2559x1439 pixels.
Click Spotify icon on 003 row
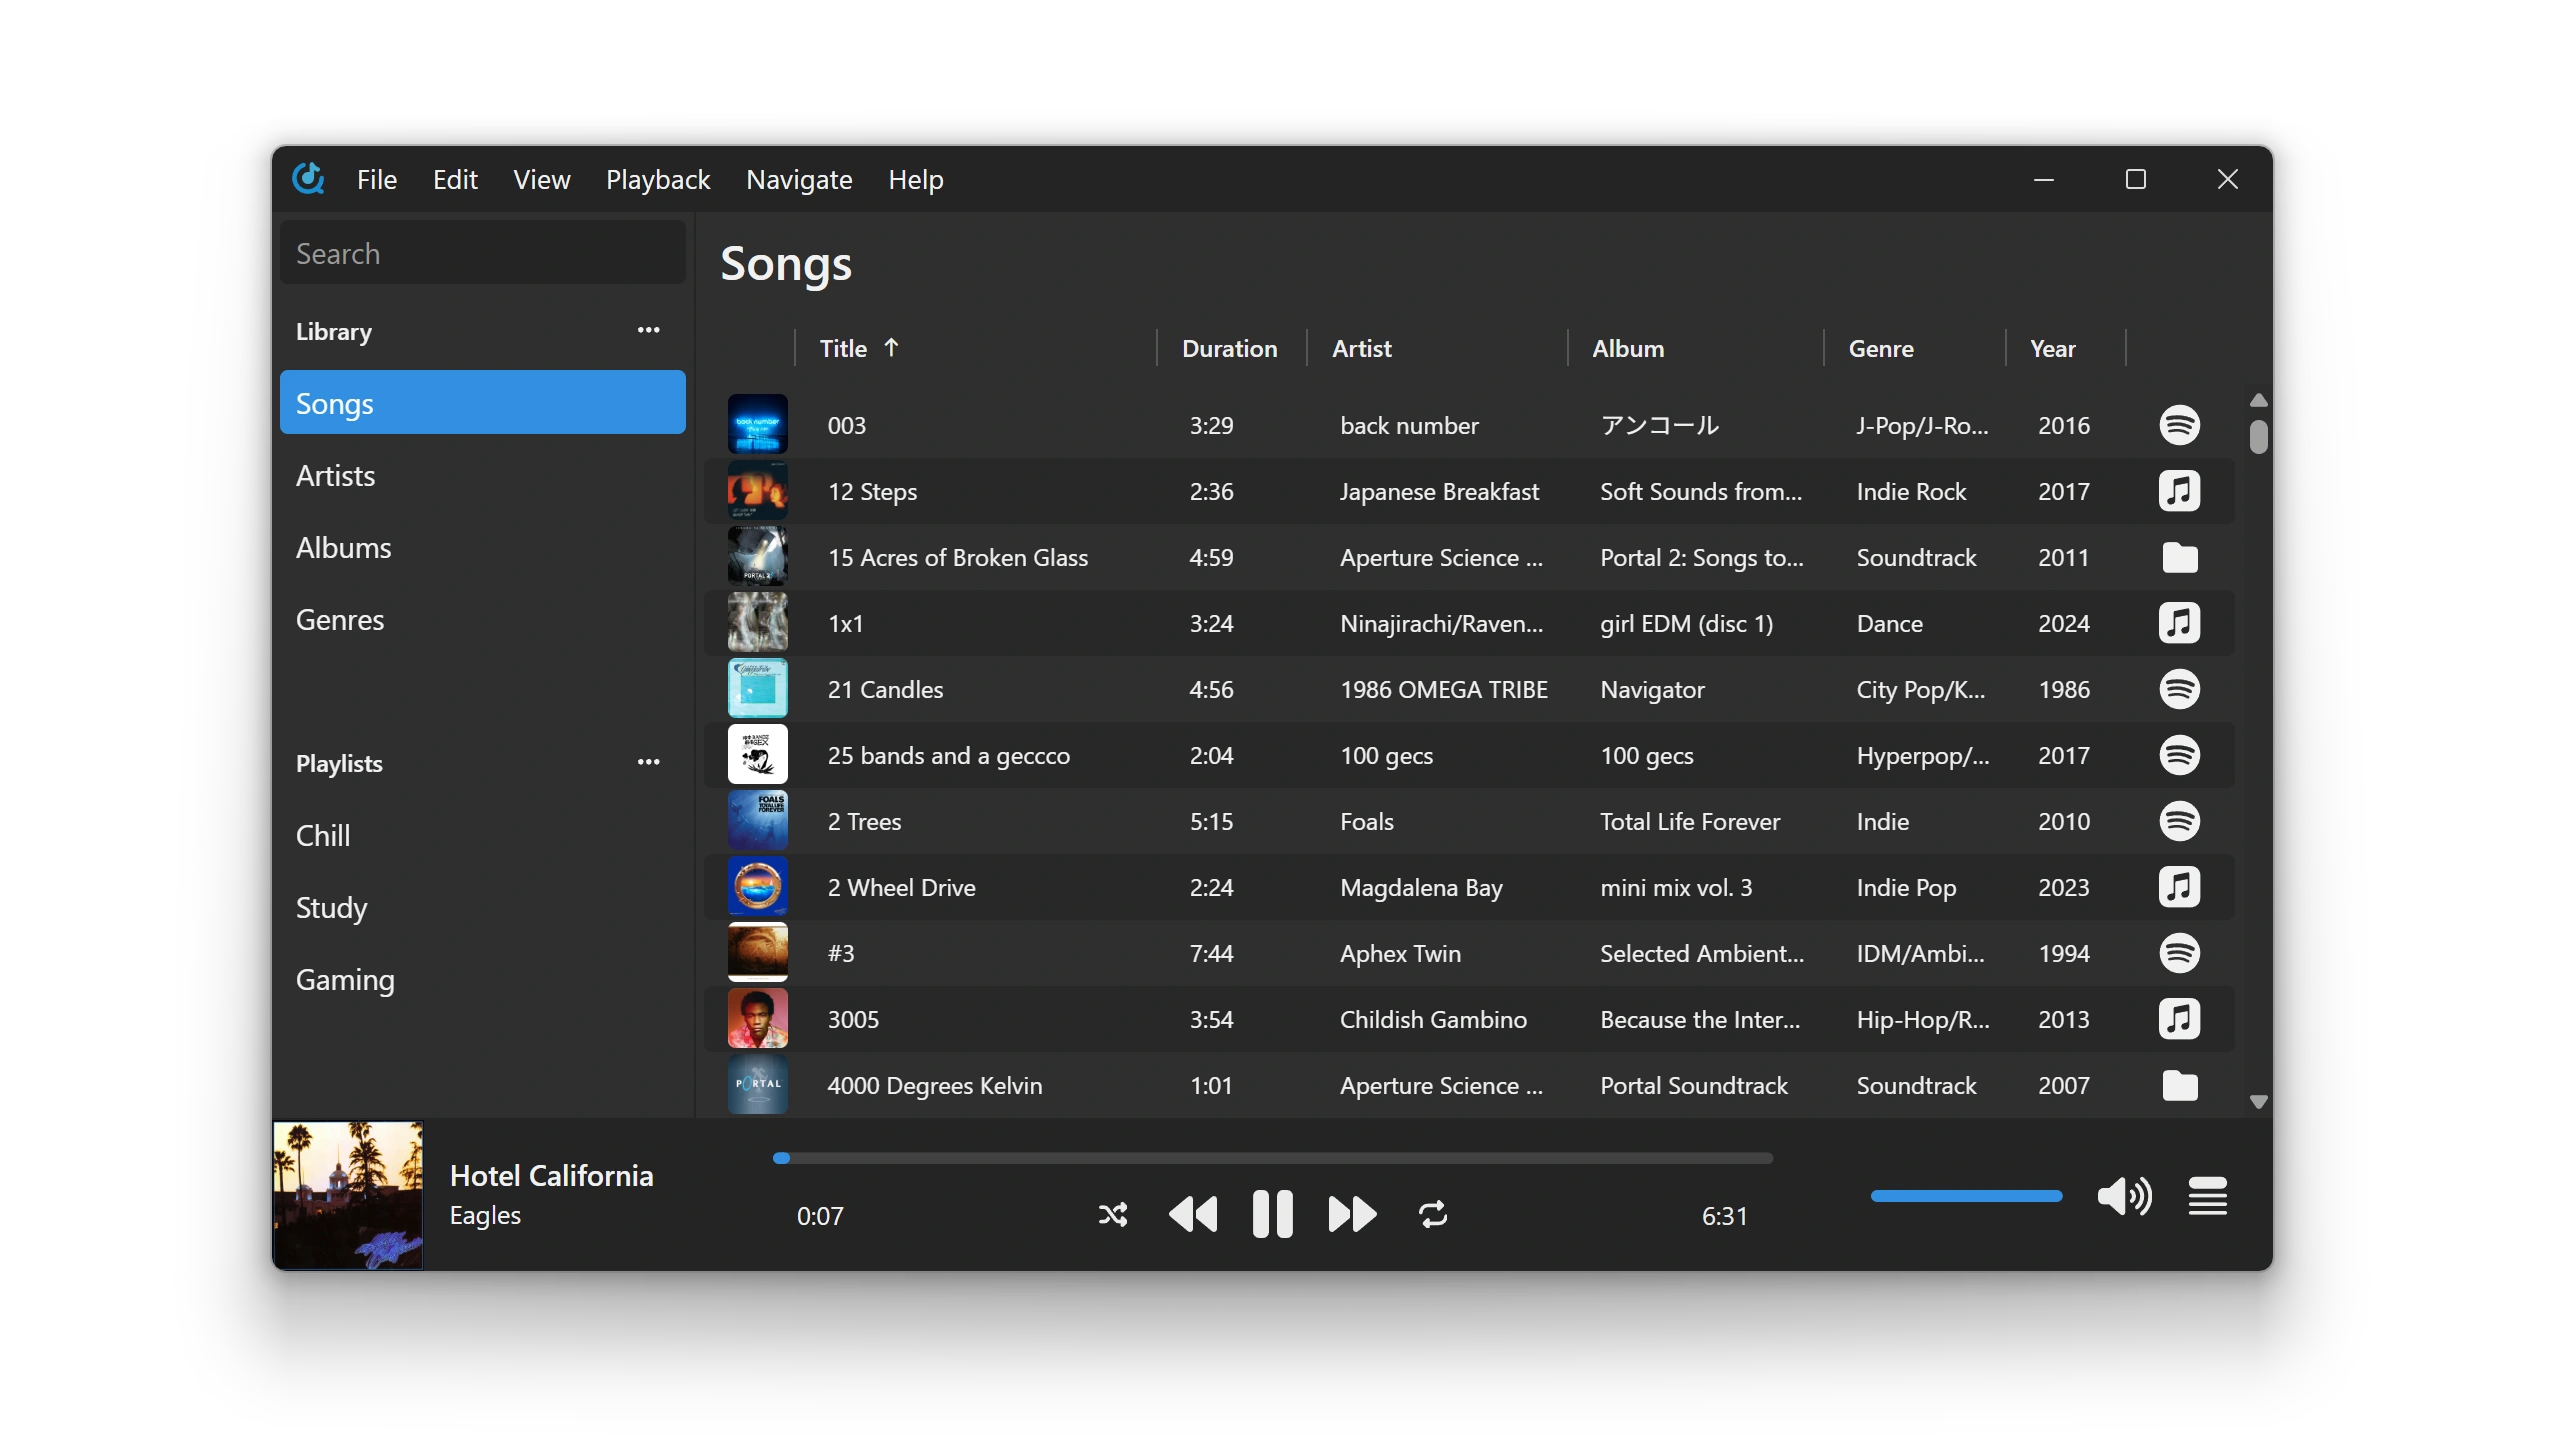point(2179,425)
